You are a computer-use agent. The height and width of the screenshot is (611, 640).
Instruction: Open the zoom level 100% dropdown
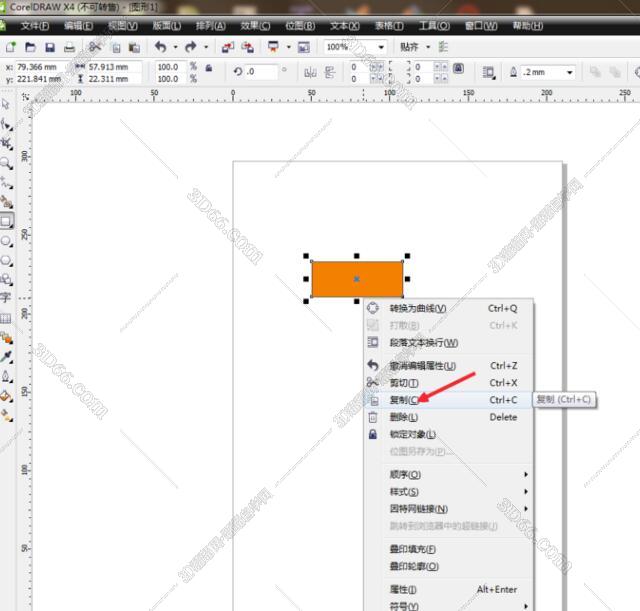point(381,47)
